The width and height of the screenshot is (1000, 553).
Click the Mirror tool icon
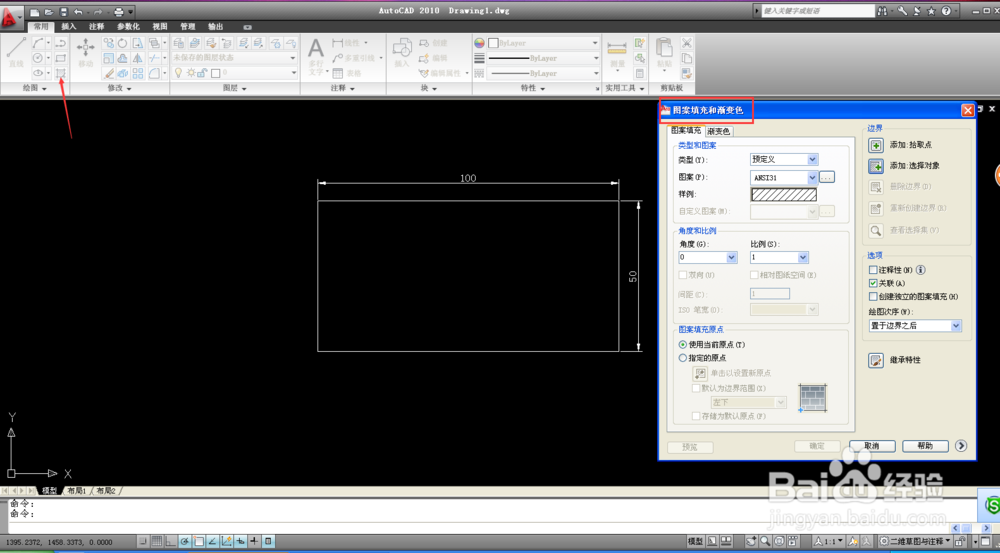(x=137, y=58)
